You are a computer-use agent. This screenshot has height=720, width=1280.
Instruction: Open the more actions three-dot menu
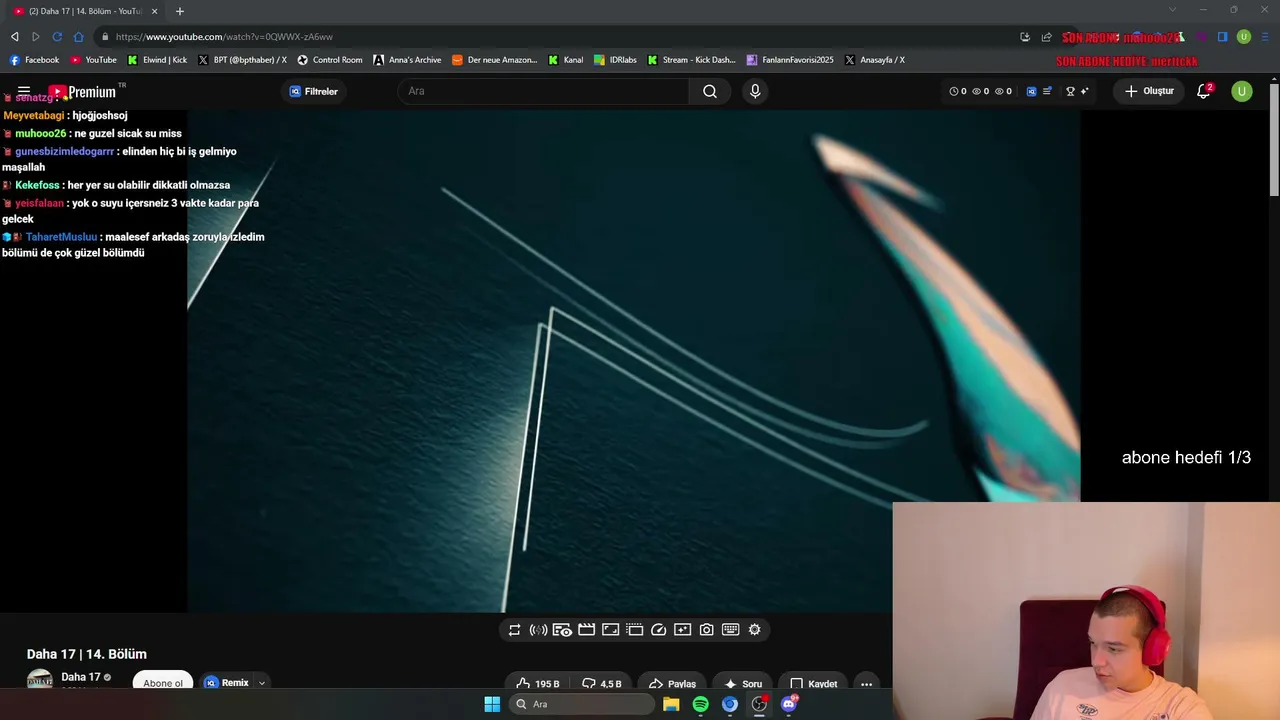coord(867,684)
